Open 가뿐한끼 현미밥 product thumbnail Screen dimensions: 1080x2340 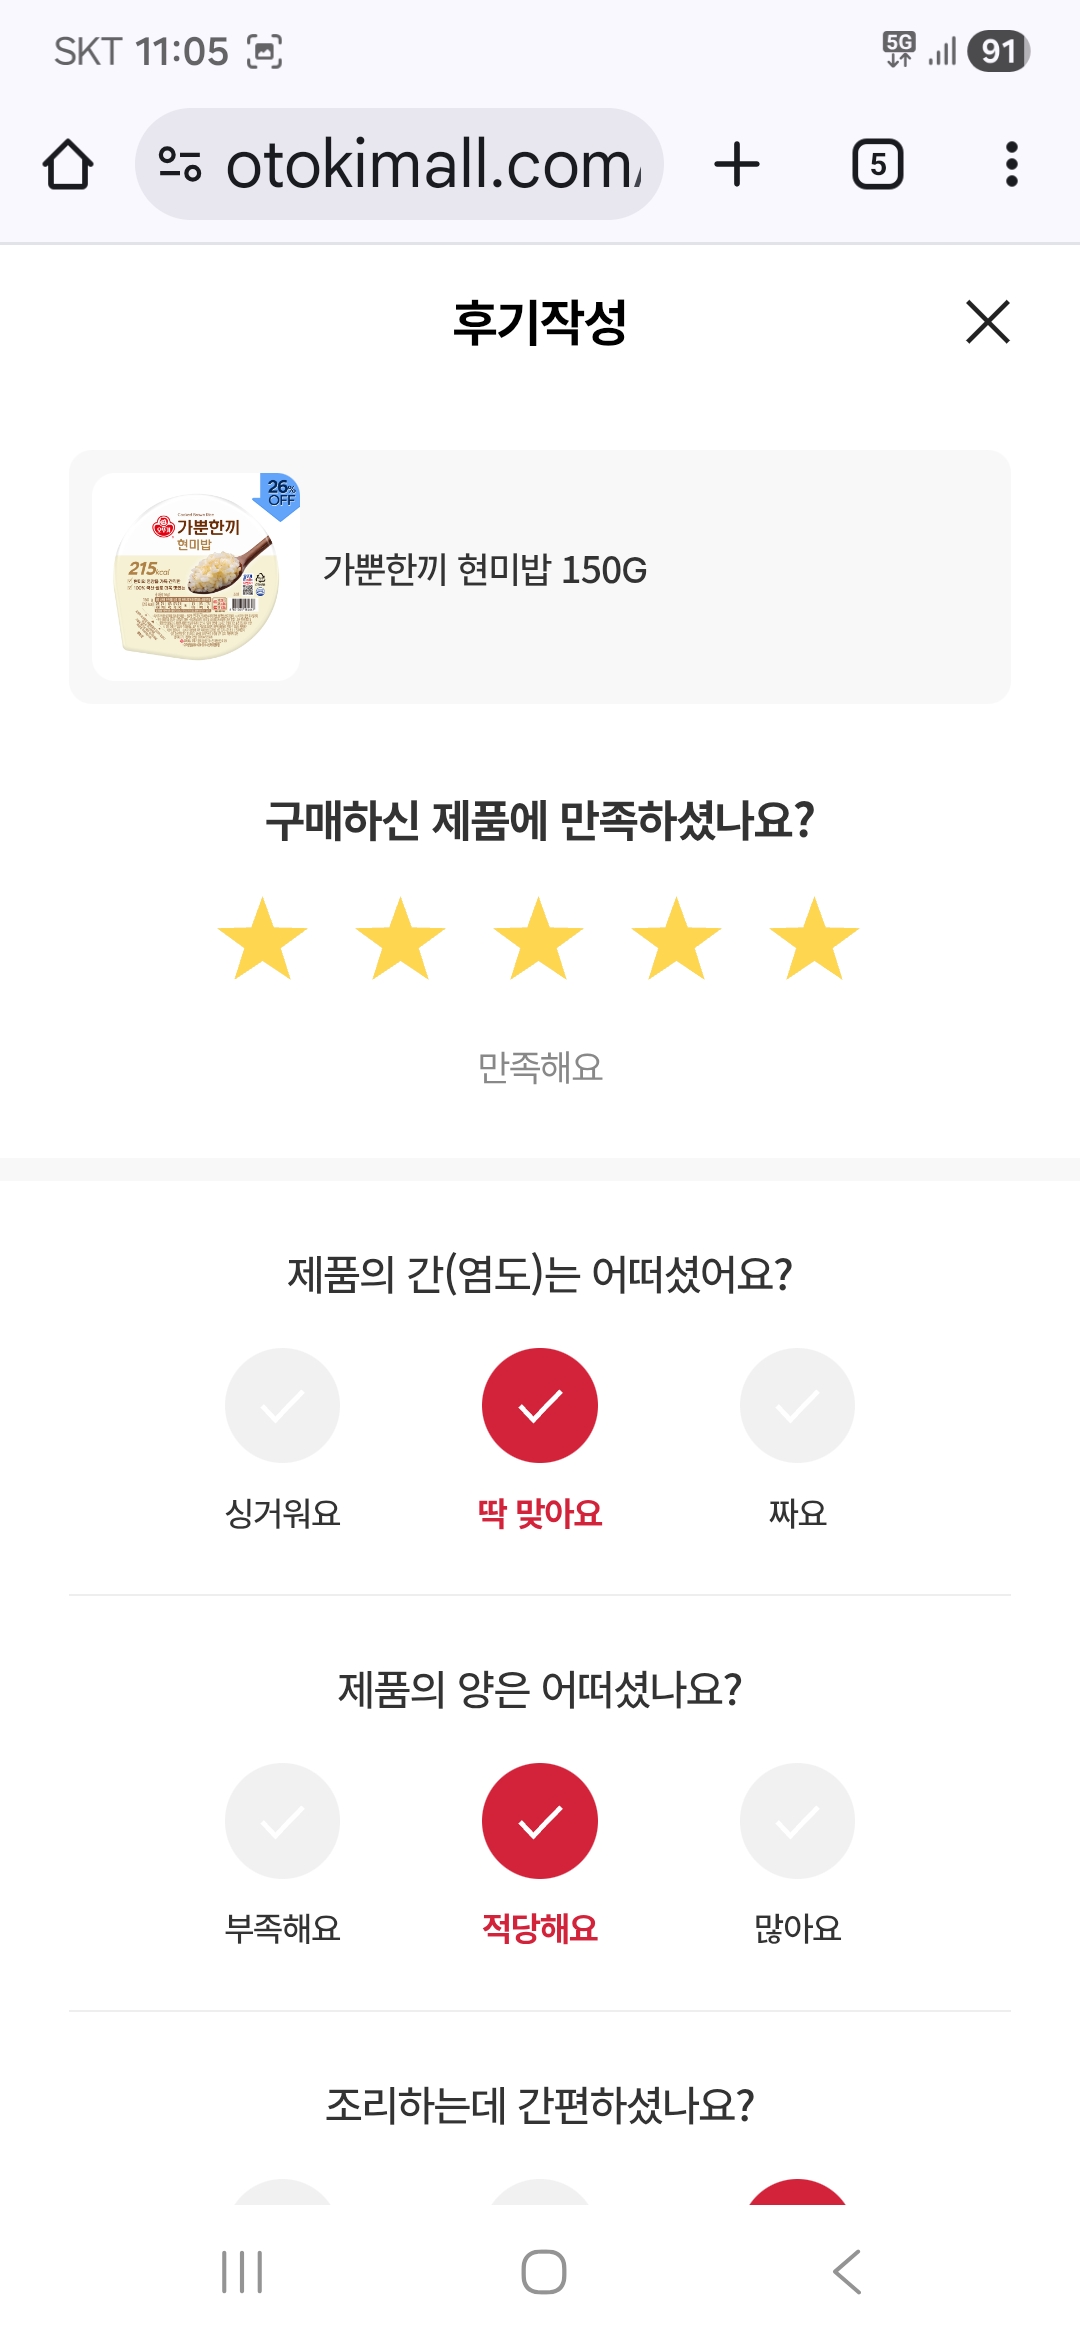coord(196,577)
